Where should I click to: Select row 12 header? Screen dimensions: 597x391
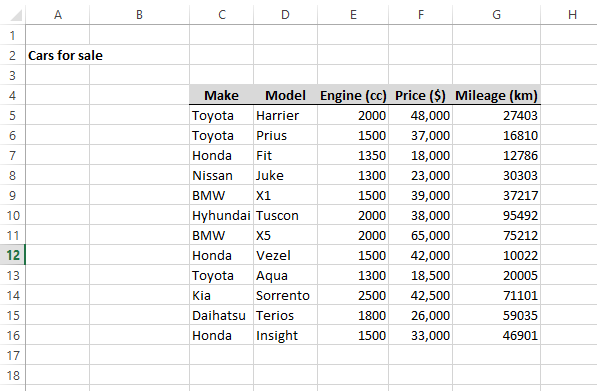coord(13,255)
